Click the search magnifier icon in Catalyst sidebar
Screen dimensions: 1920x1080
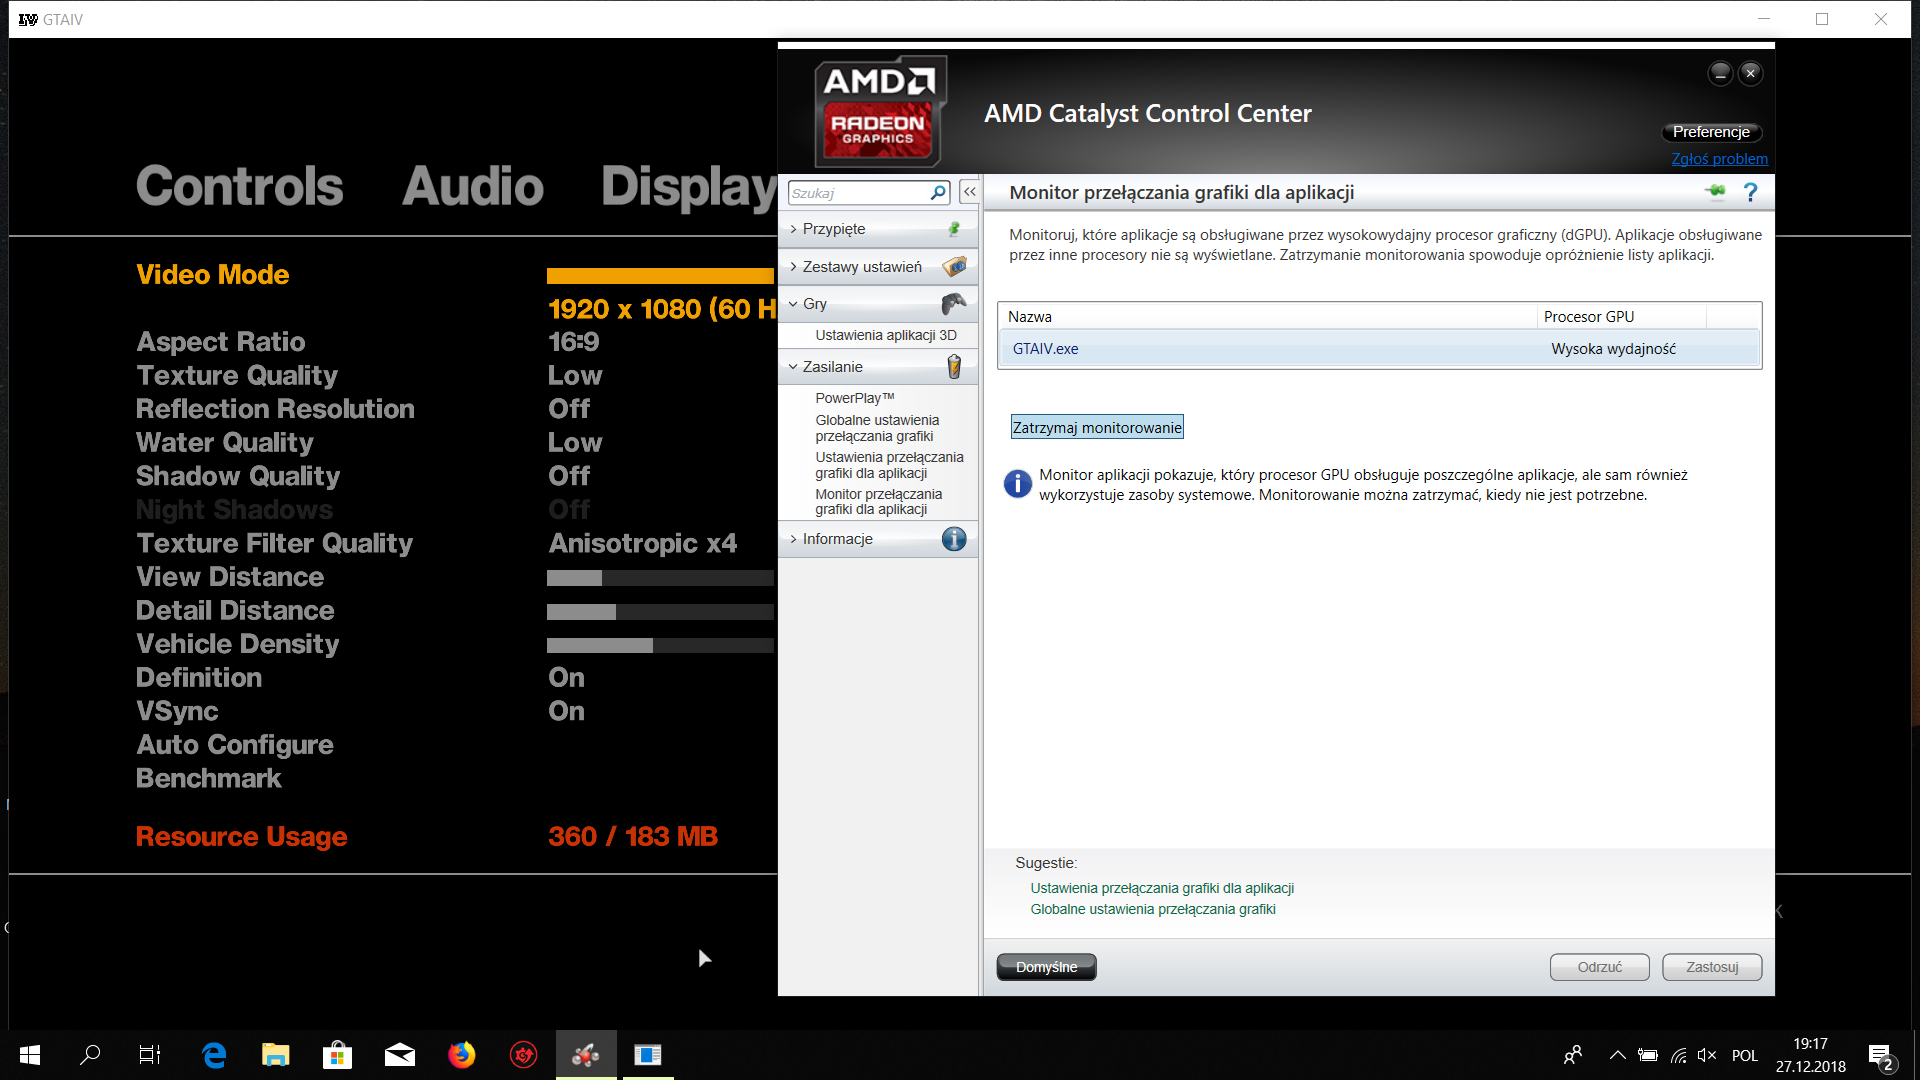click(x=938, y=193)
